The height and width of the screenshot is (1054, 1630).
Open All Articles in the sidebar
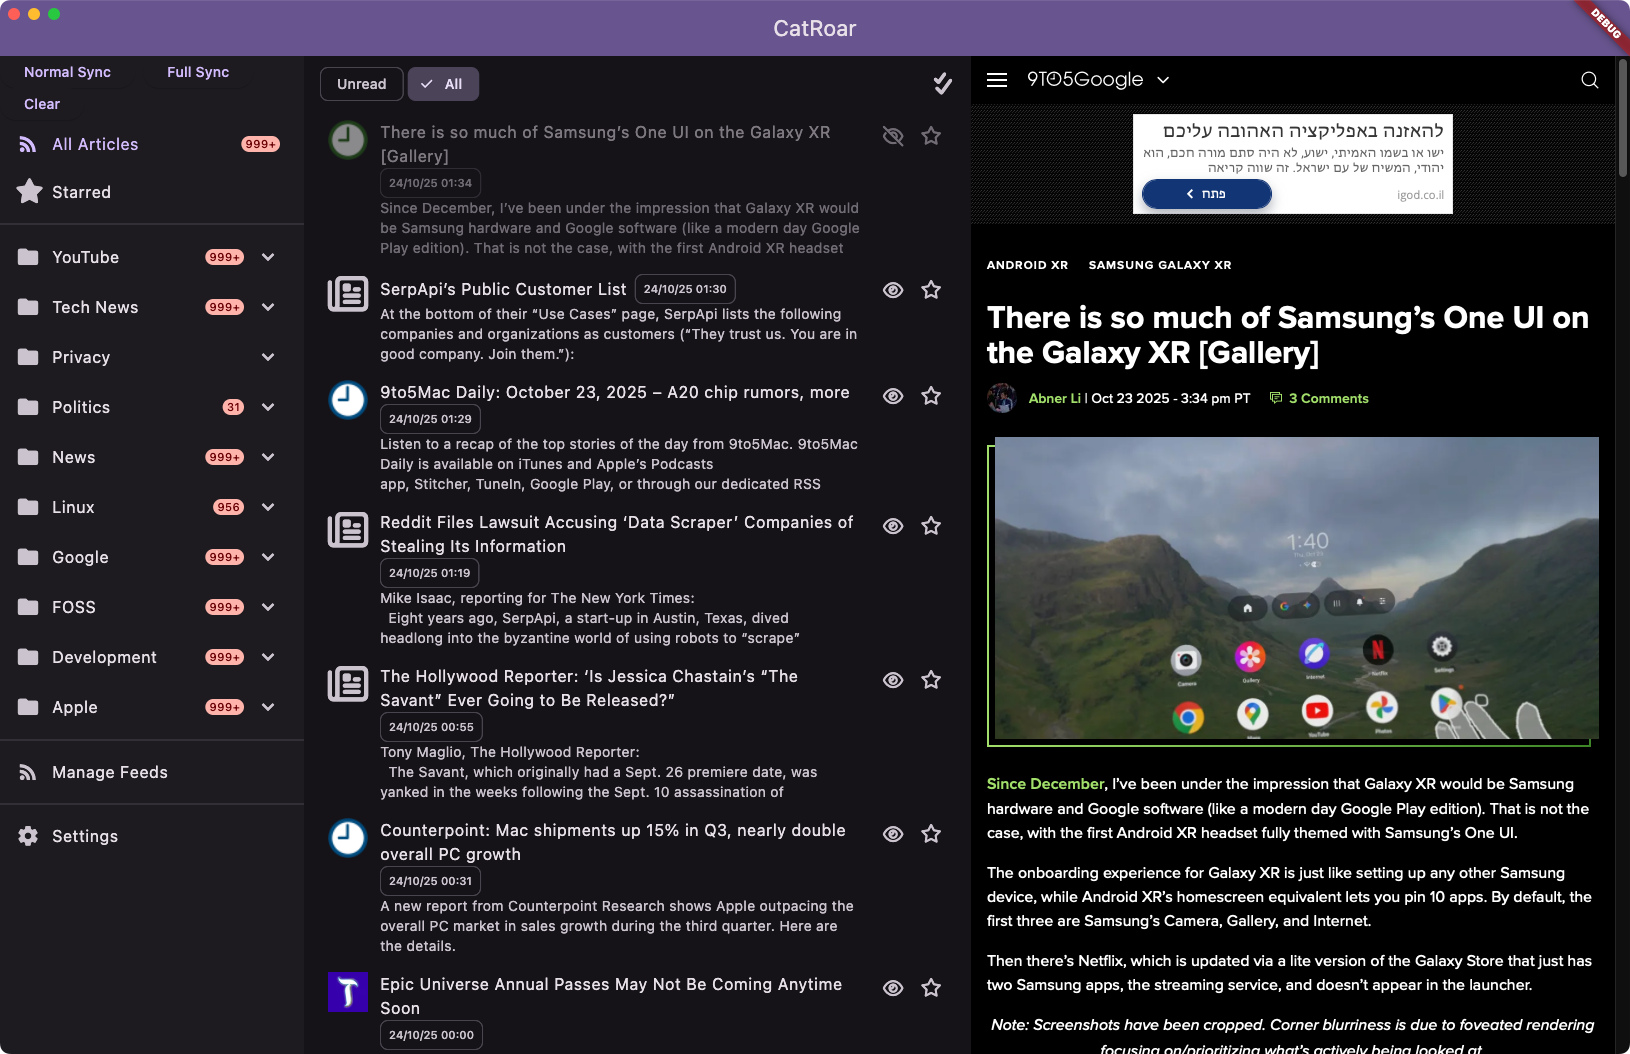(x=150, y=144)
